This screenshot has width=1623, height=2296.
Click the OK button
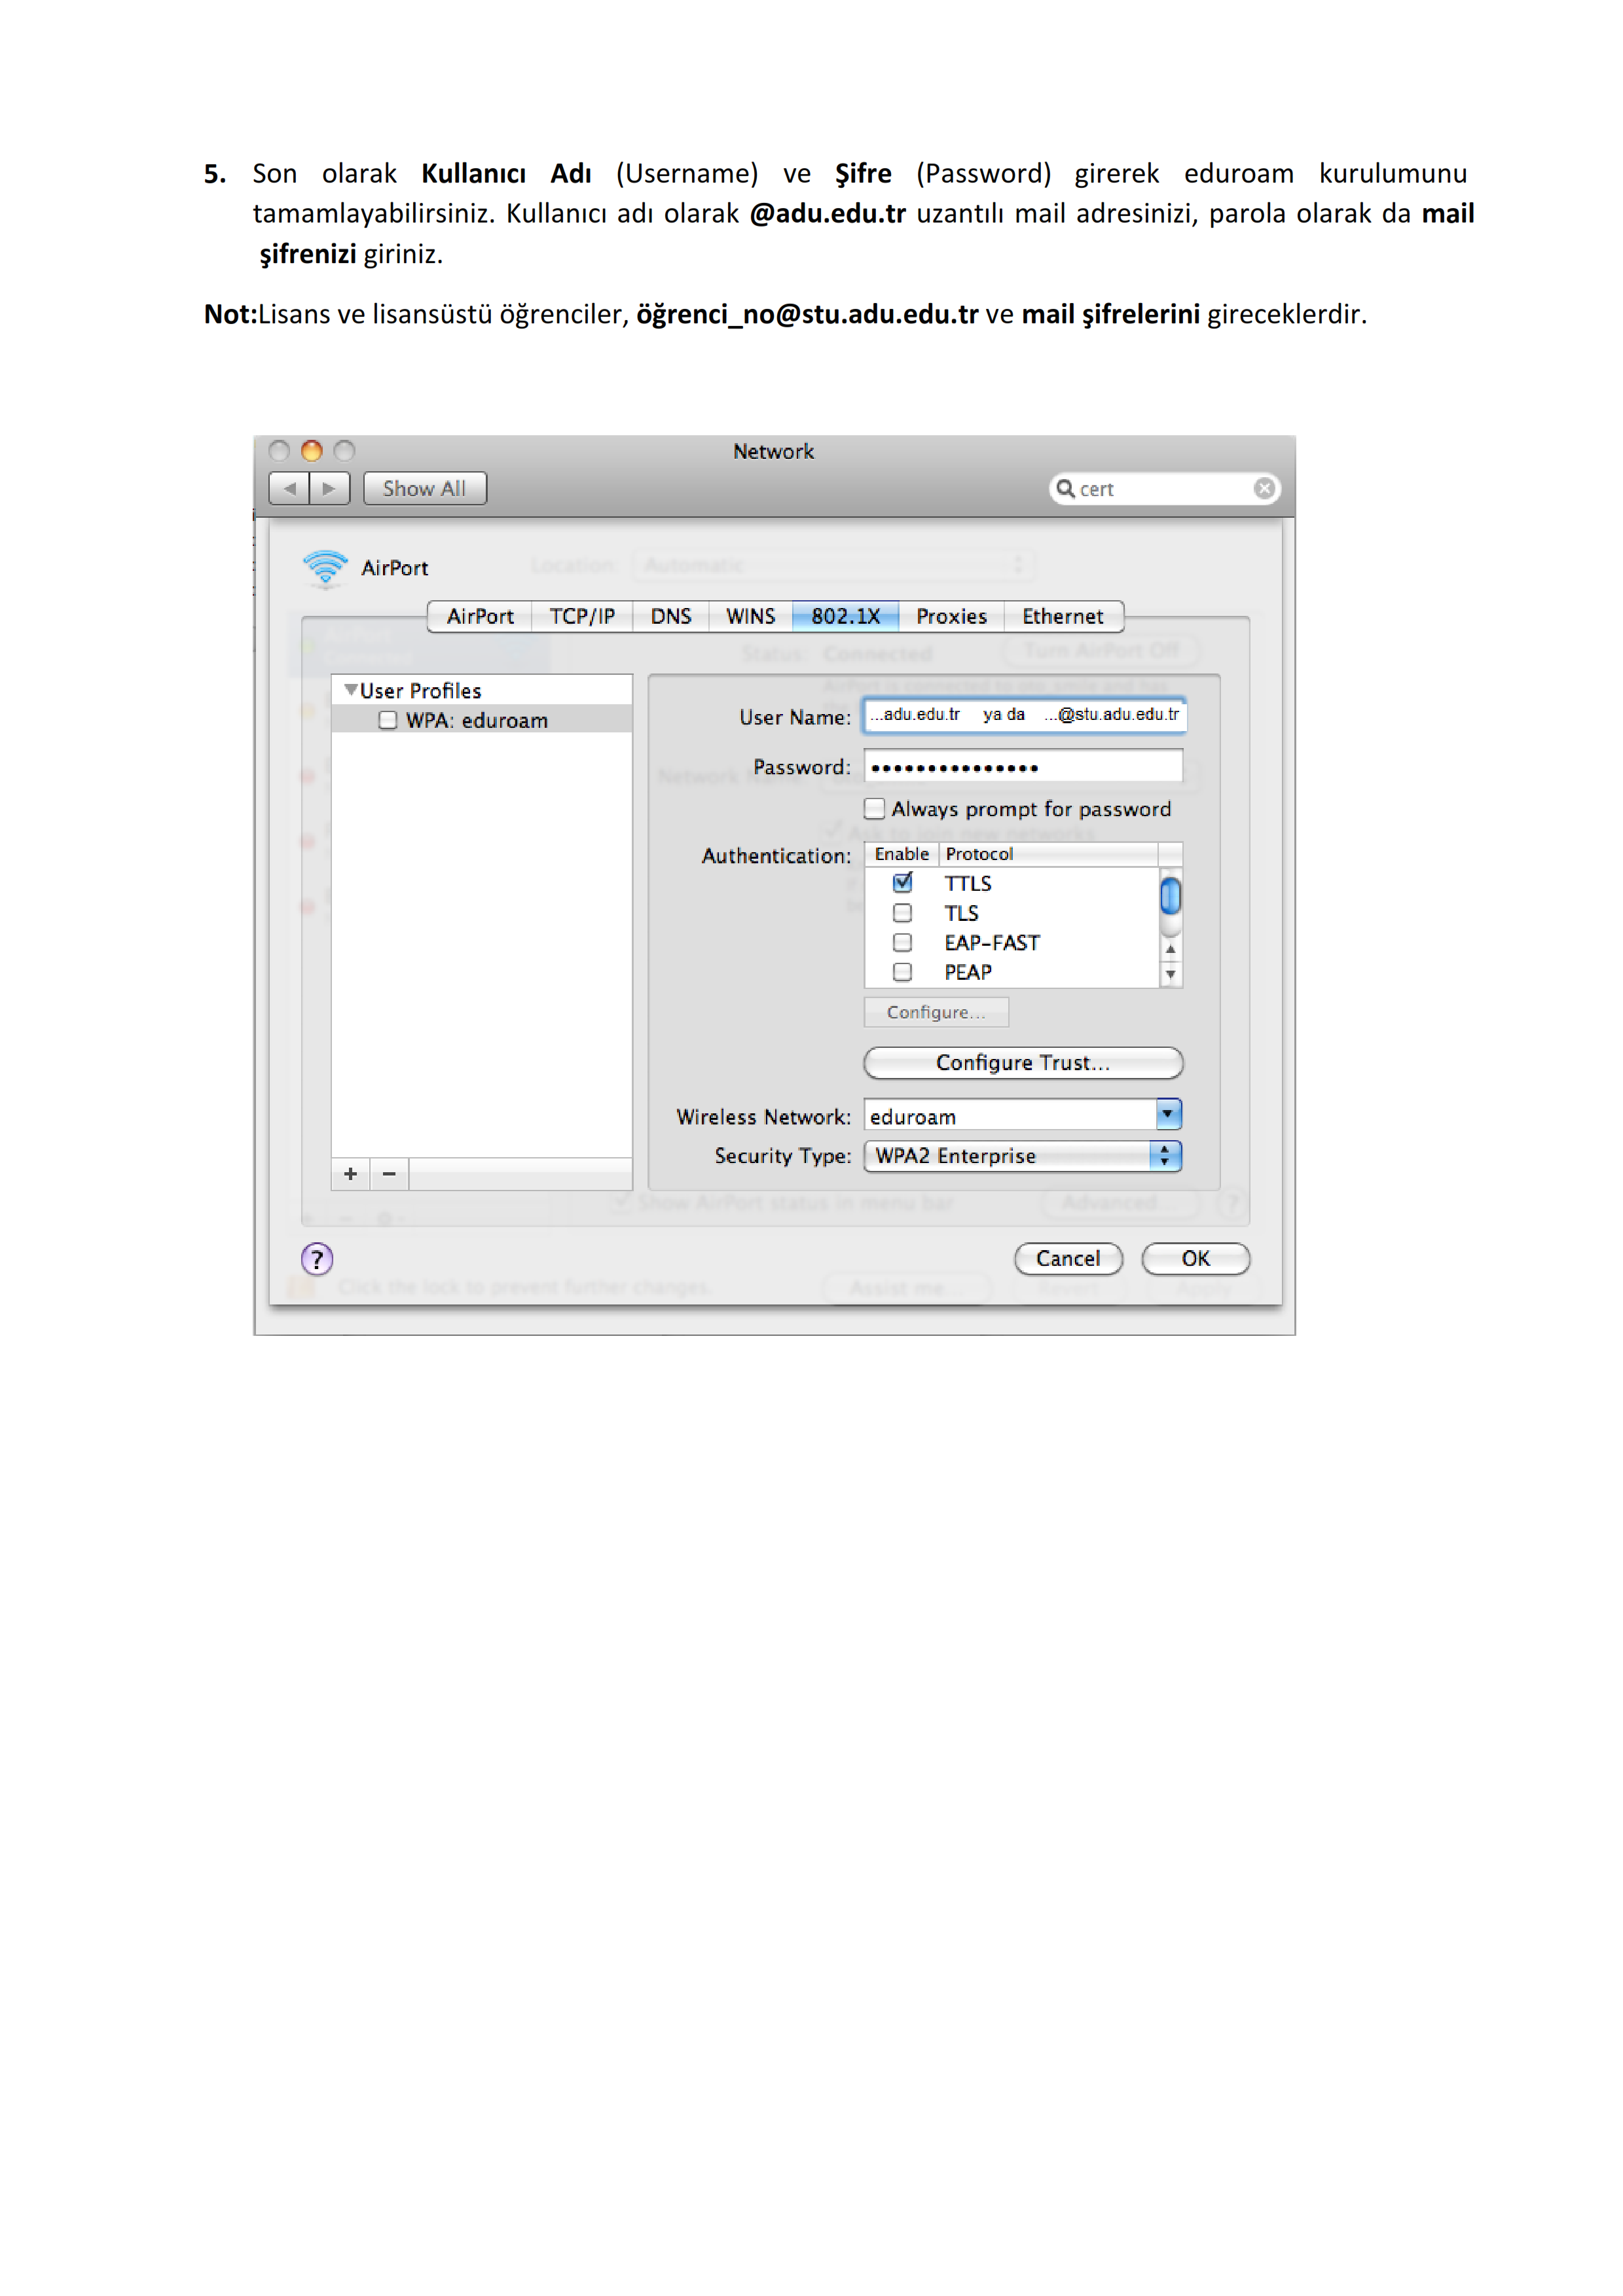(1196, 1259)
